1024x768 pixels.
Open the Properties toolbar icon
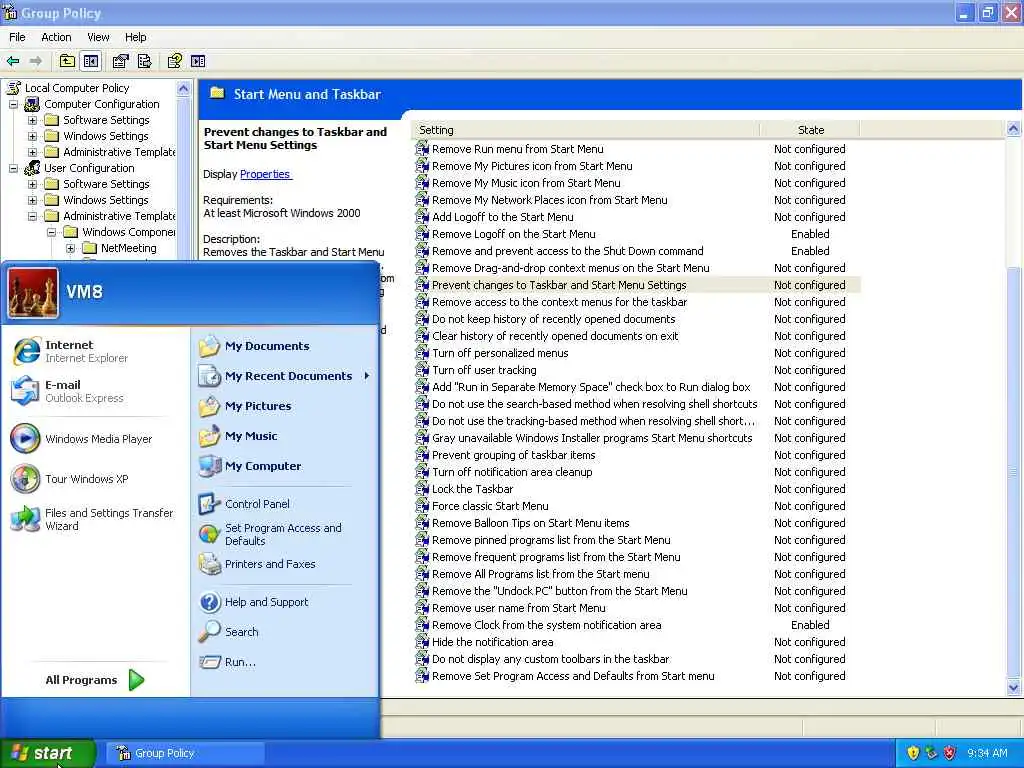pos(120,61)
